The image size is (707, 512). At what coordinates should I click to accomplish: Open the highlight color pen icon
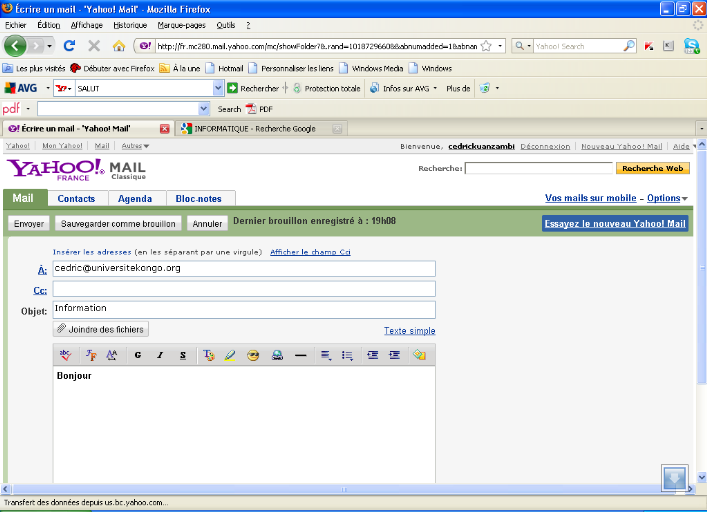pos(230,355)
